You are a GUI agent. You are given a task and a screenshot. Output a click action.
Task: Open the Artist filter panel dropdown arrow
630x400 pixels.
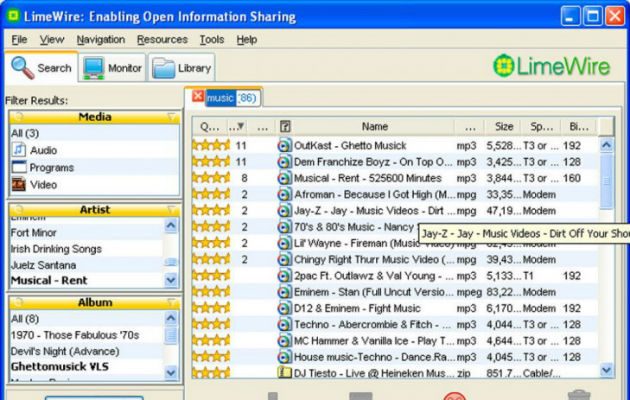tap(169, 210)
